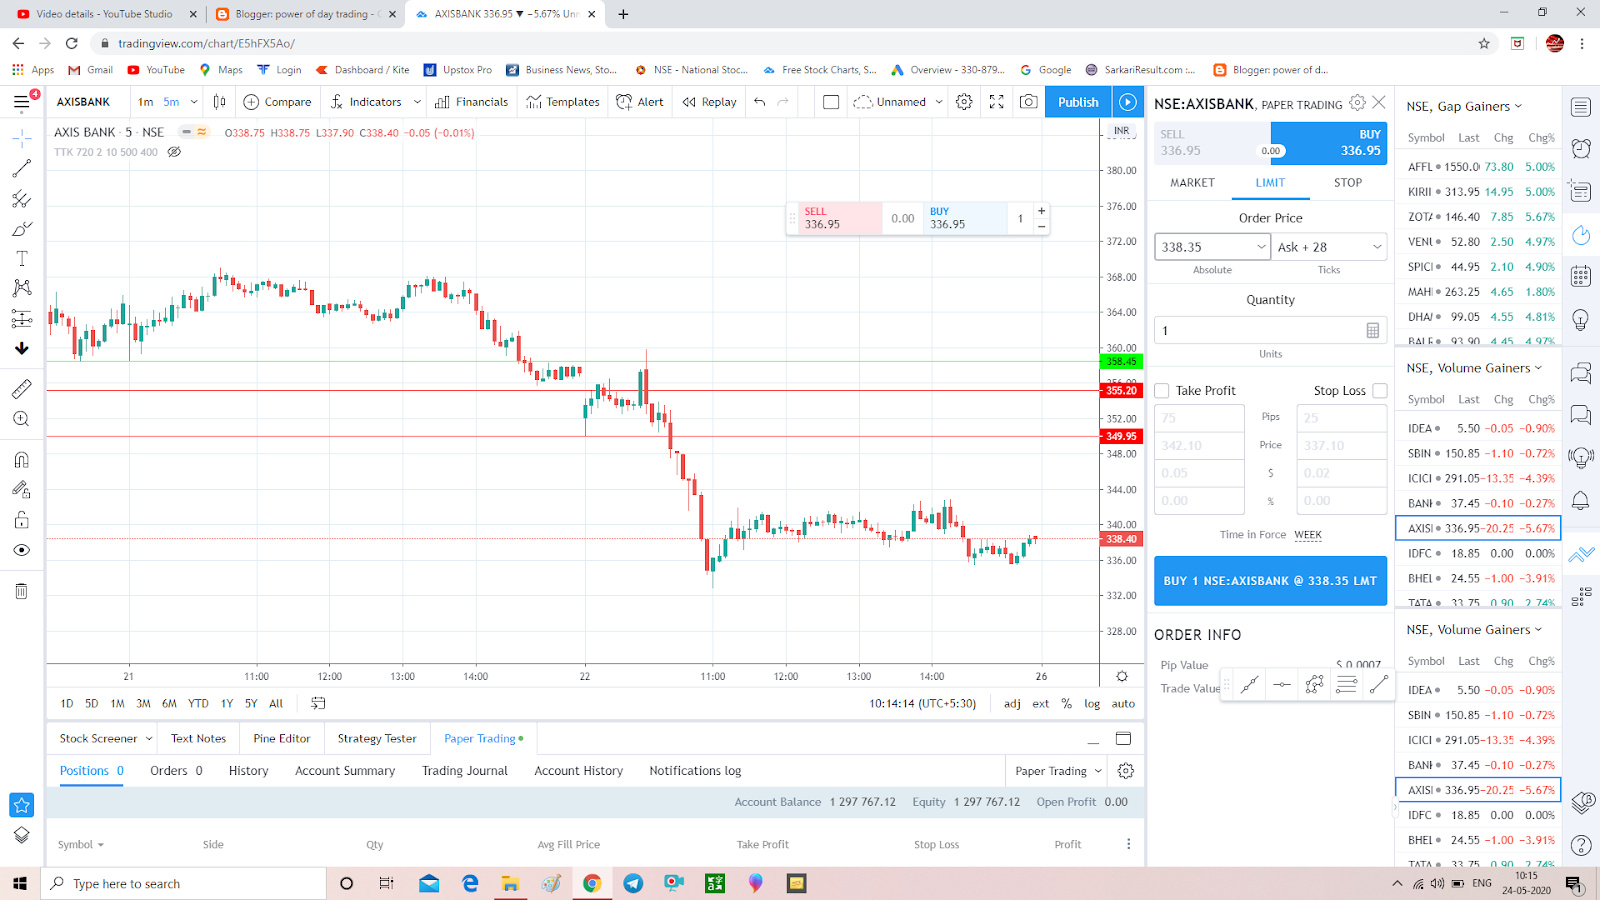Toggle magnet mode for drawings
Image resolution: width=1600 pixels, height=900 pixels.
(21, 460)
